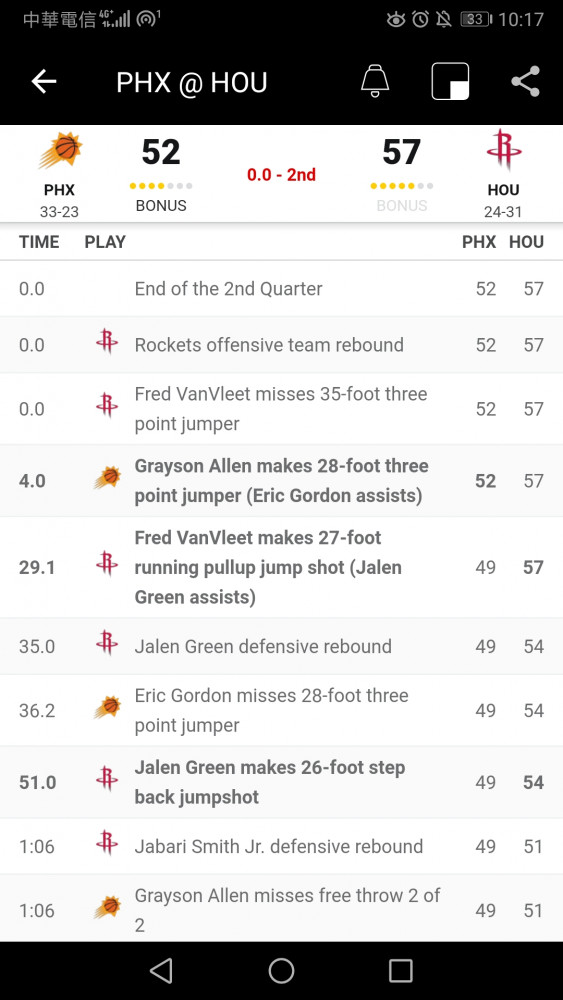The width and height of the screenshot is (563, 1000).
Task: Open game alerts via bell icon
Action: (375, 82)
